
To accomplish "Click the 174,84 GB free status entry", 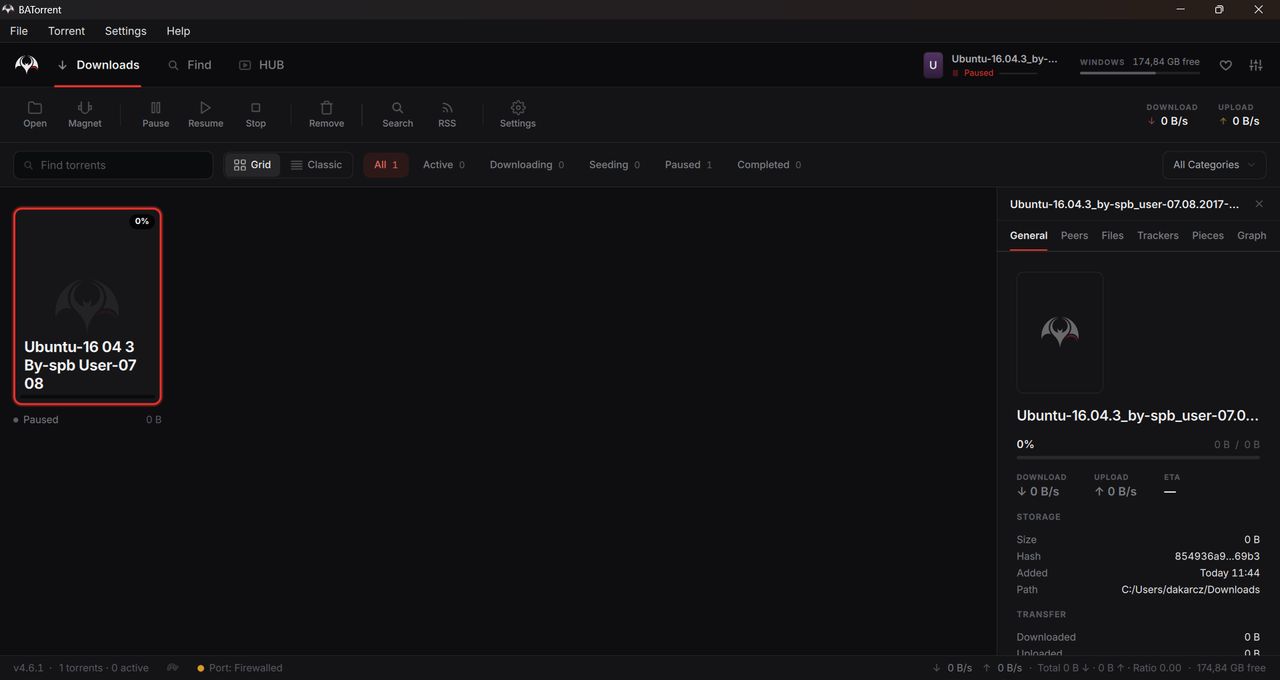I will click(1231, 668).
